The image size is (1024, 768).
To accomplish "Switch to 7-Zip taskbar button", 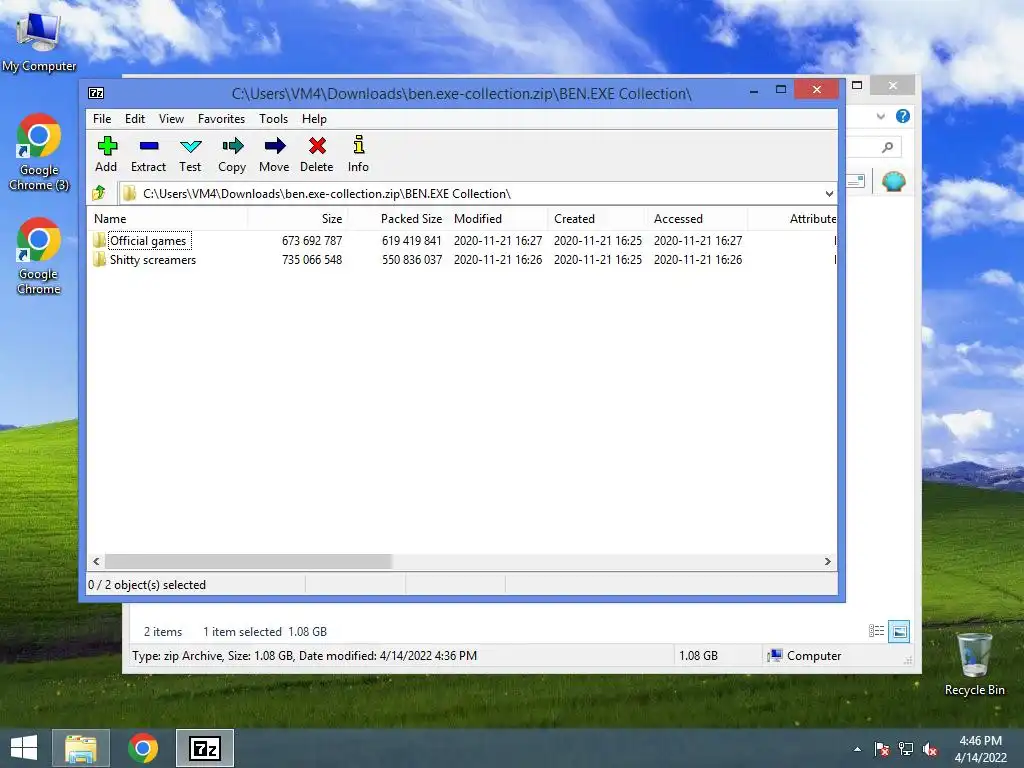I will point(205,748).
